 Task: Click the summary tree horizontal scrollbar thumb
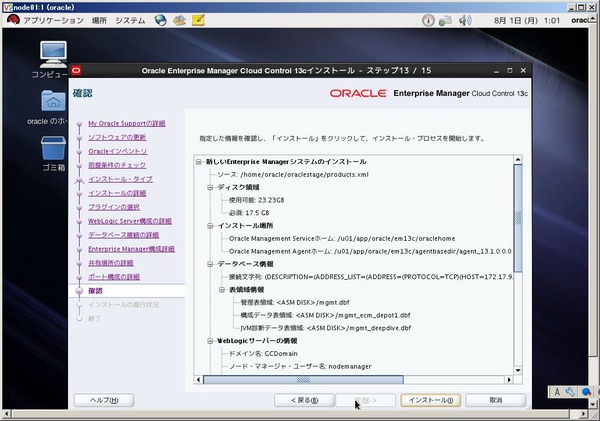tap(303, 380)
